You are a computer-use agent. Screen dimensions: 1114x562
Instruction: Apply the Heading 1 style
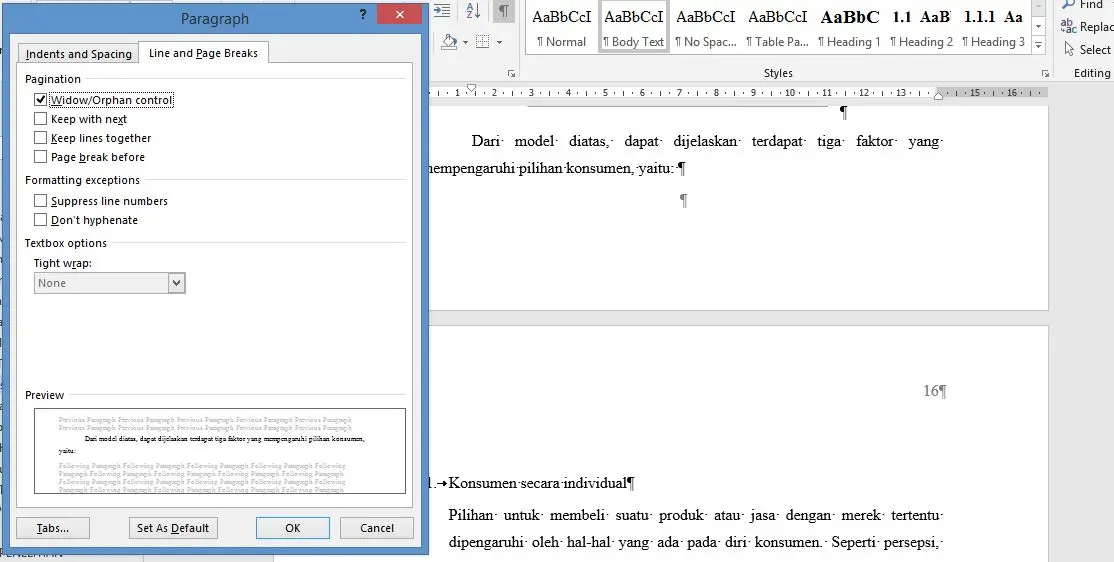pos(849,27)
